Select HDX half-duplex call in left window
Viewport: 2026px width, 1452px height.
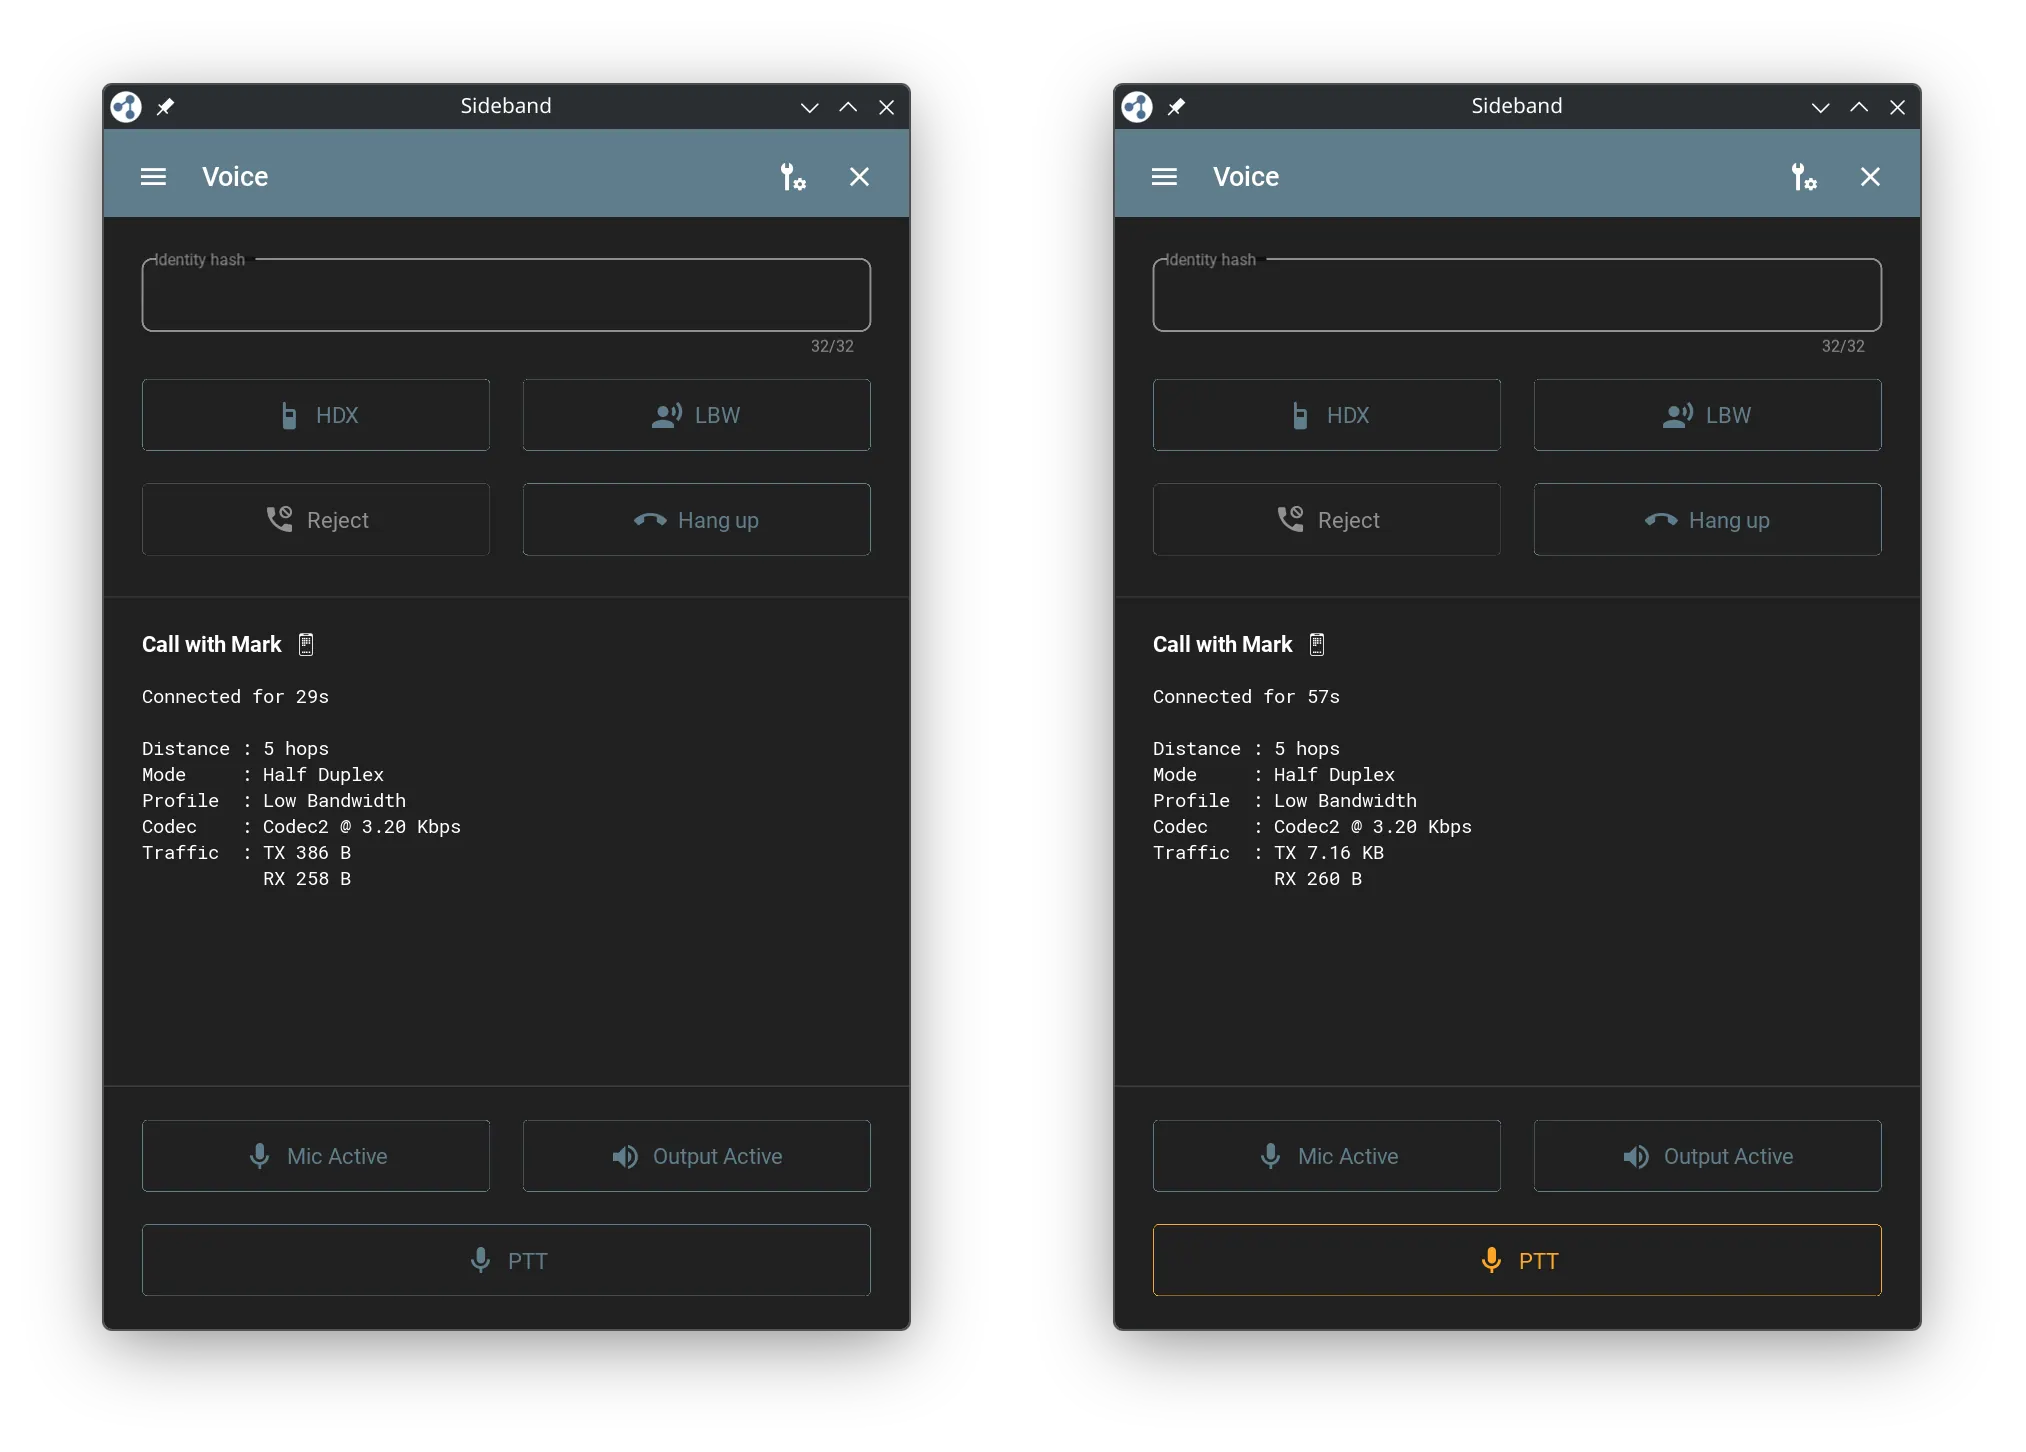pos(316,415)
